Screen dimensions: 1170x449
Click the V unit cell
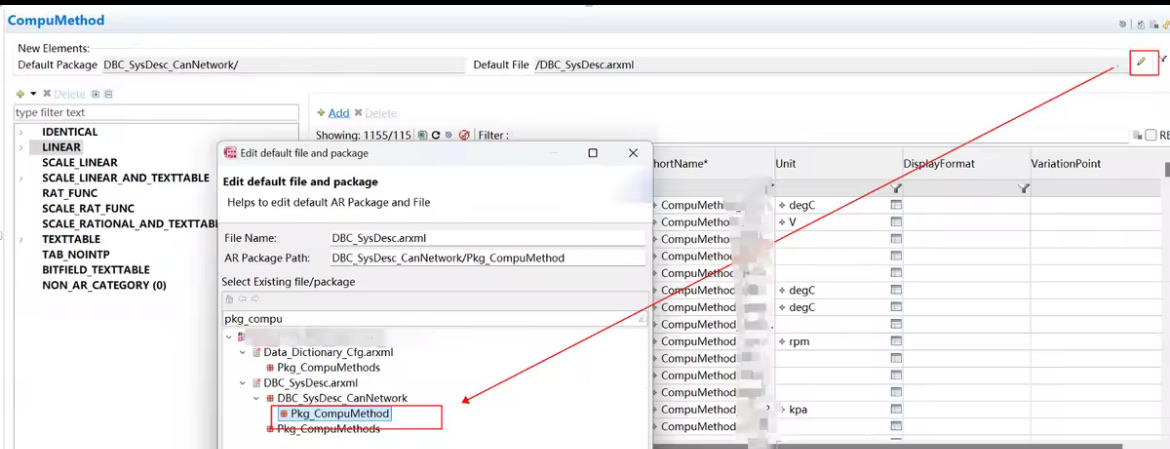pos(839,222)
